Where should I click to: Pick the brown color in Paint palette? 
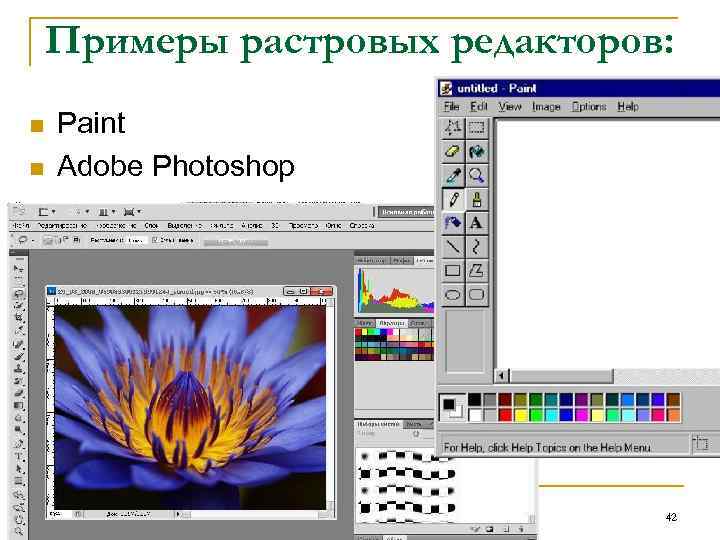tap(673, 399)
